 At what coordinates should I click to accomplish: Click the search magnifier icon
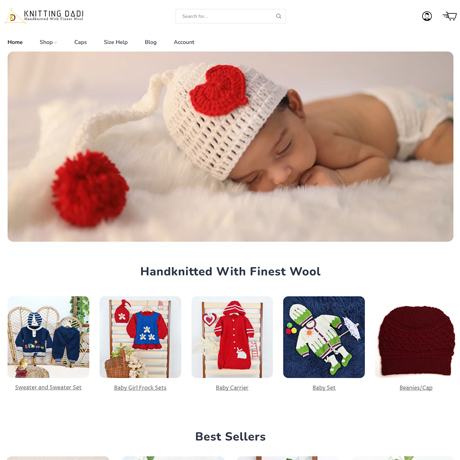click(x=278, y=16)
